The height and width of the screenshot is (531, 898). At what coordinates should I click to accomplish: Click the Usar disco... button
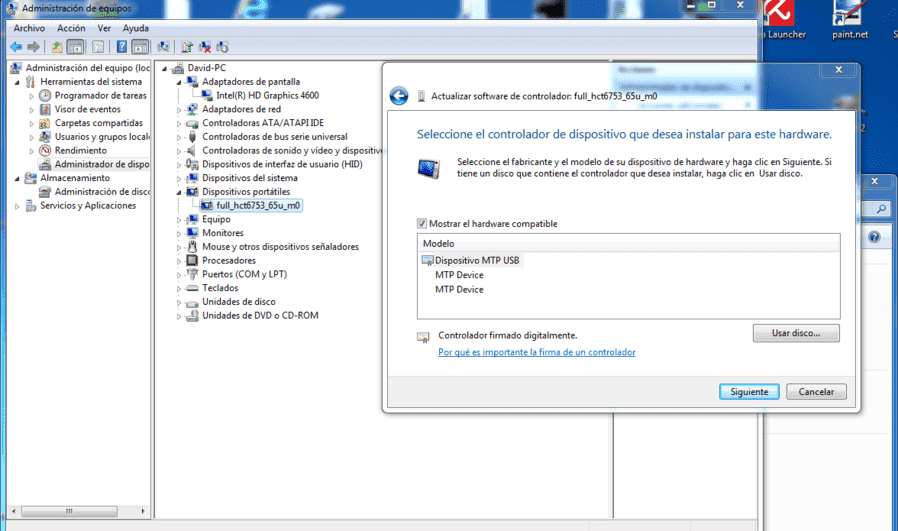click(796, 333)
